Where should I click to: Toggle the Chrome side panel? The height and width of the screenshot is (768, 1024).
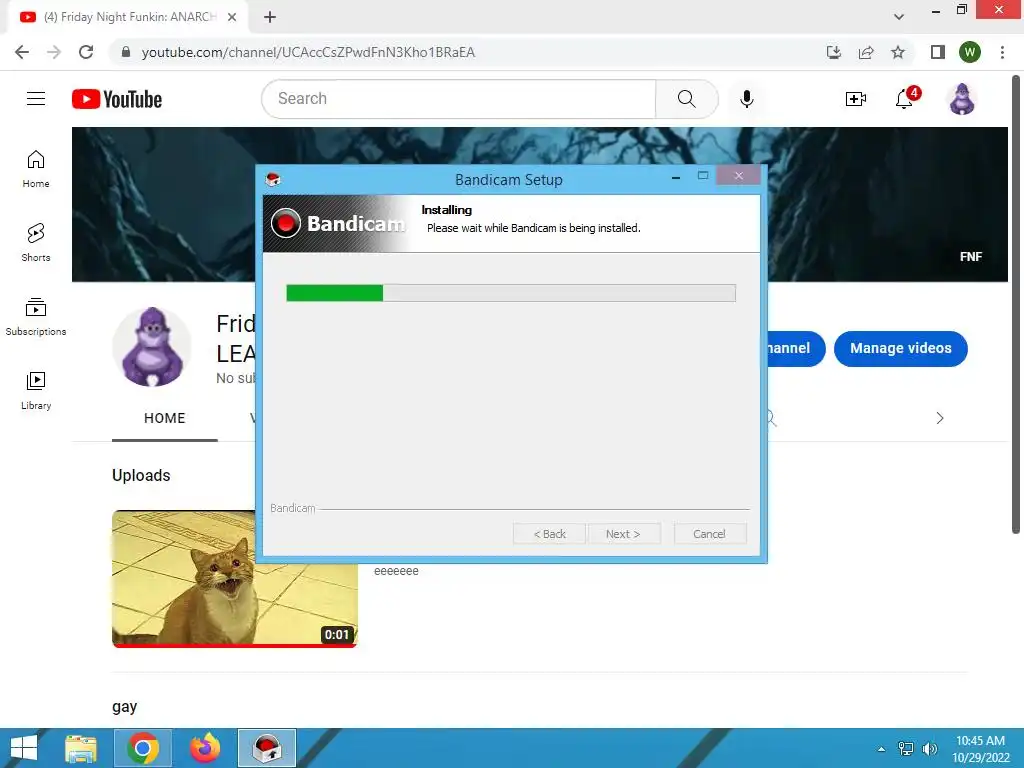point(938,52)
